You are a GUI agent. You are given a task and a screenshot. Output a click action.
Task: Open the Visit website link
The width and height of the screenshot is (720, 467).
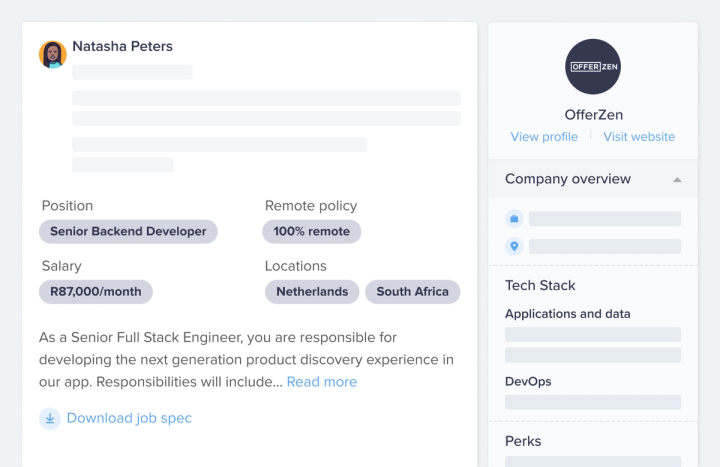[x=639, y=137]
